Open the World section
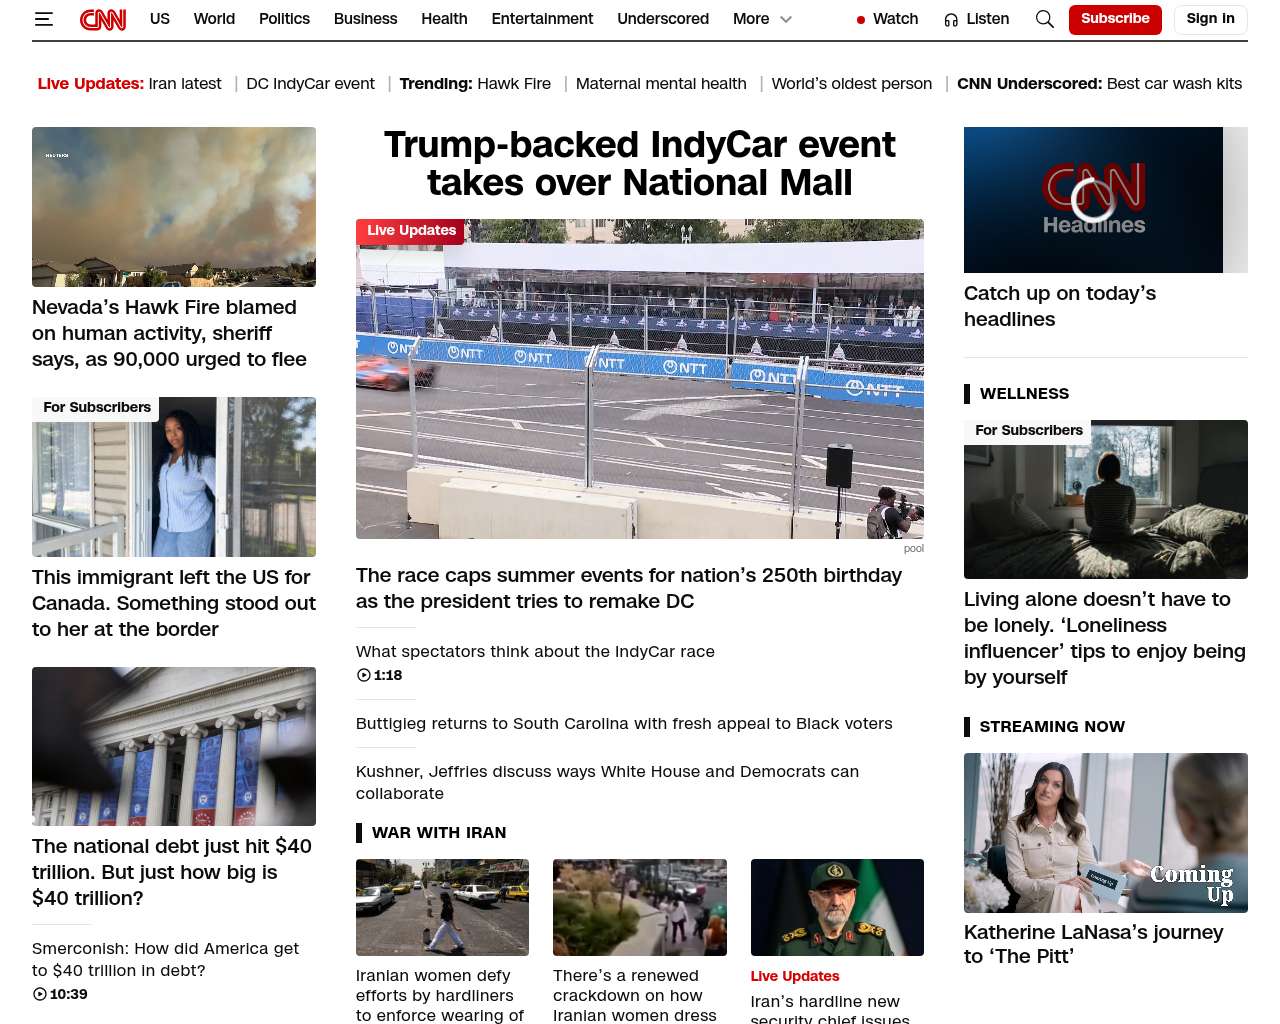 click(214, 19)
